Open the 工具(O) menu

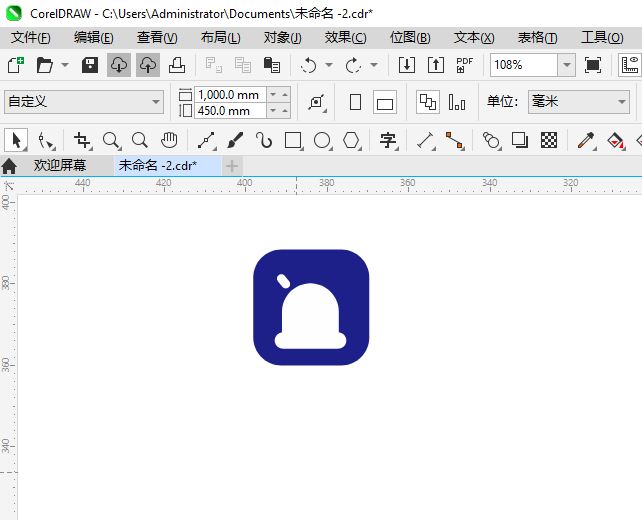tap(602, 38)
